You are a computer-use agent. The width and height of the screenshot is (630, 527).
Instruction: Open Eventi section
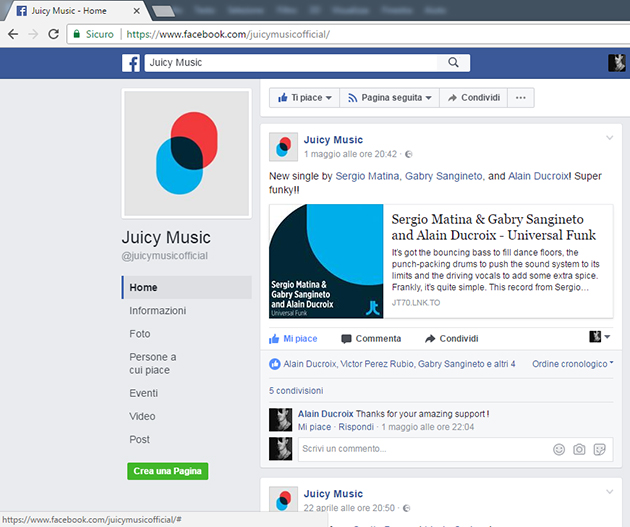143,393
